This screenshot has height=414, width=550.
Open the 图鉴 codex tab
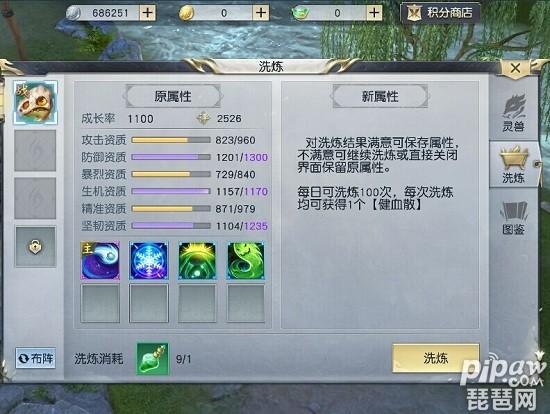click(x=514, y=218)
